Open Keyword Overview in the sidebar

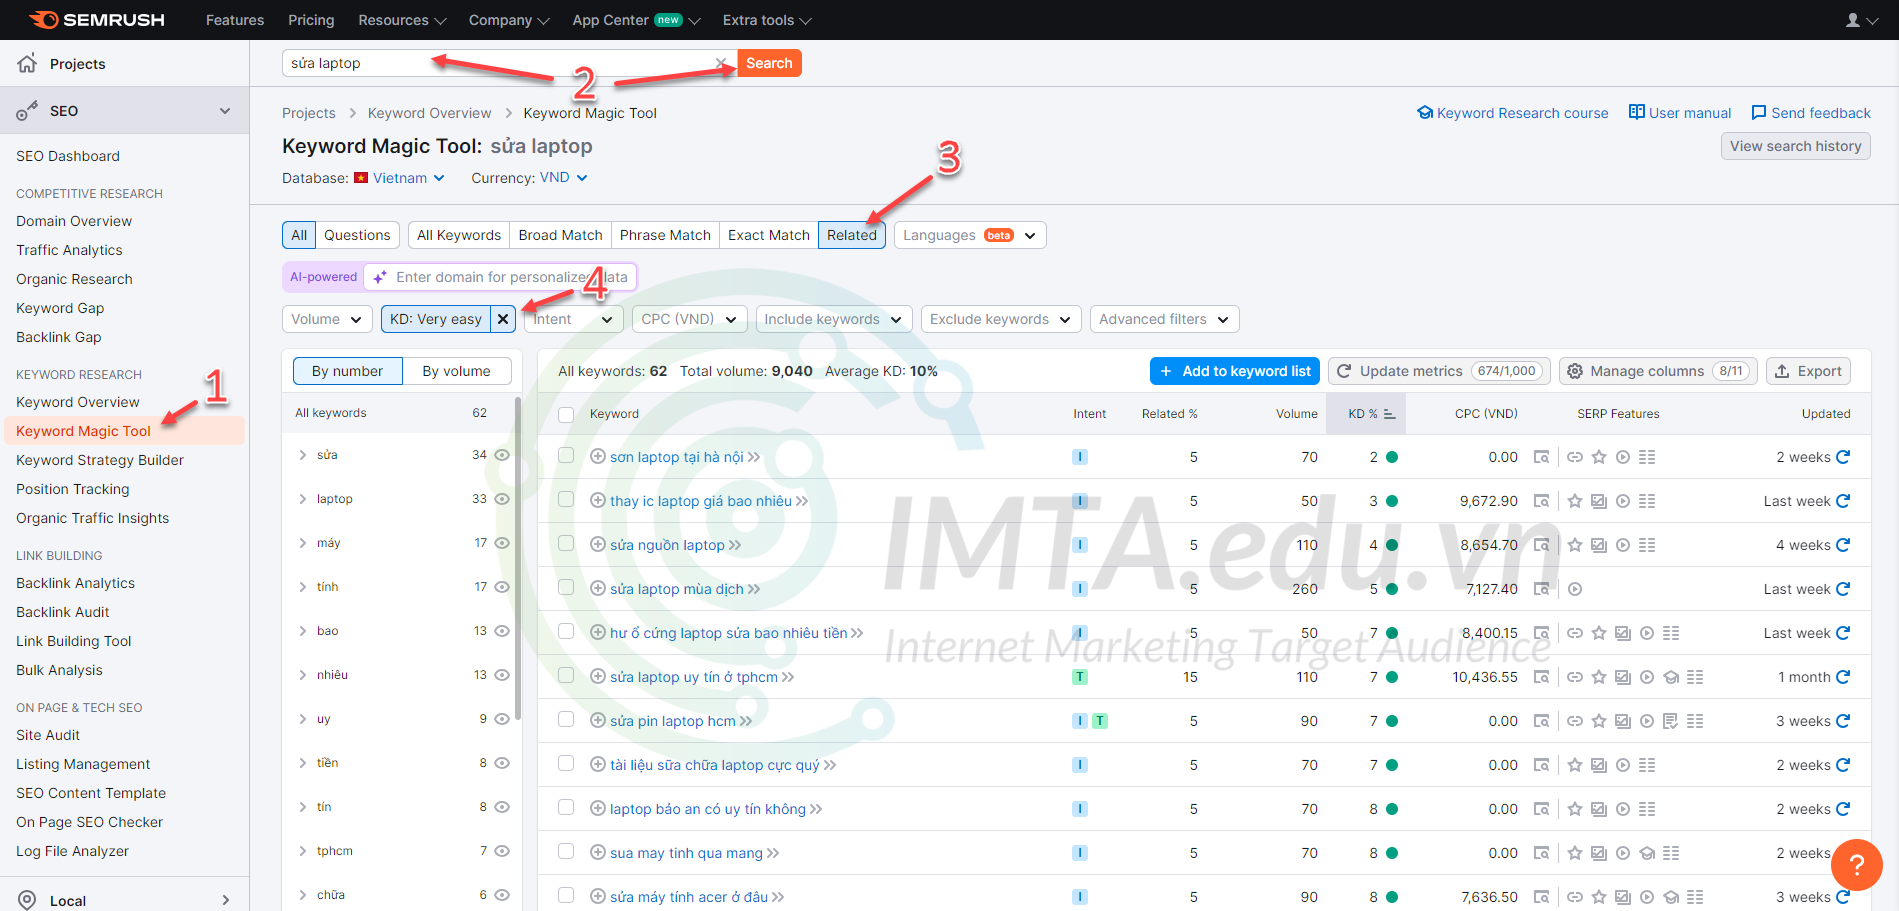[x=78, y=402]
